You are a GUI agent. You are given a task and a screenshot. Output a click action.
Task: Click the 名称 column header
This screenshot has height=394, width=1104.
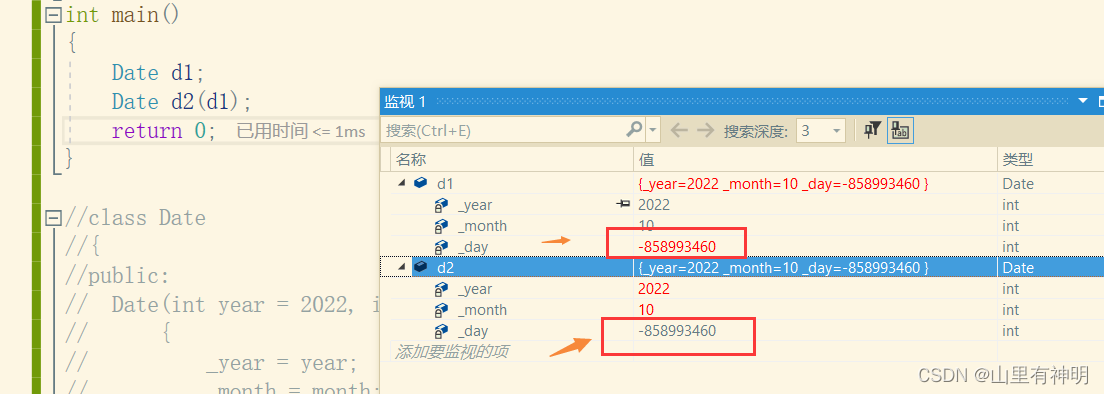click(x=512, y=160)
